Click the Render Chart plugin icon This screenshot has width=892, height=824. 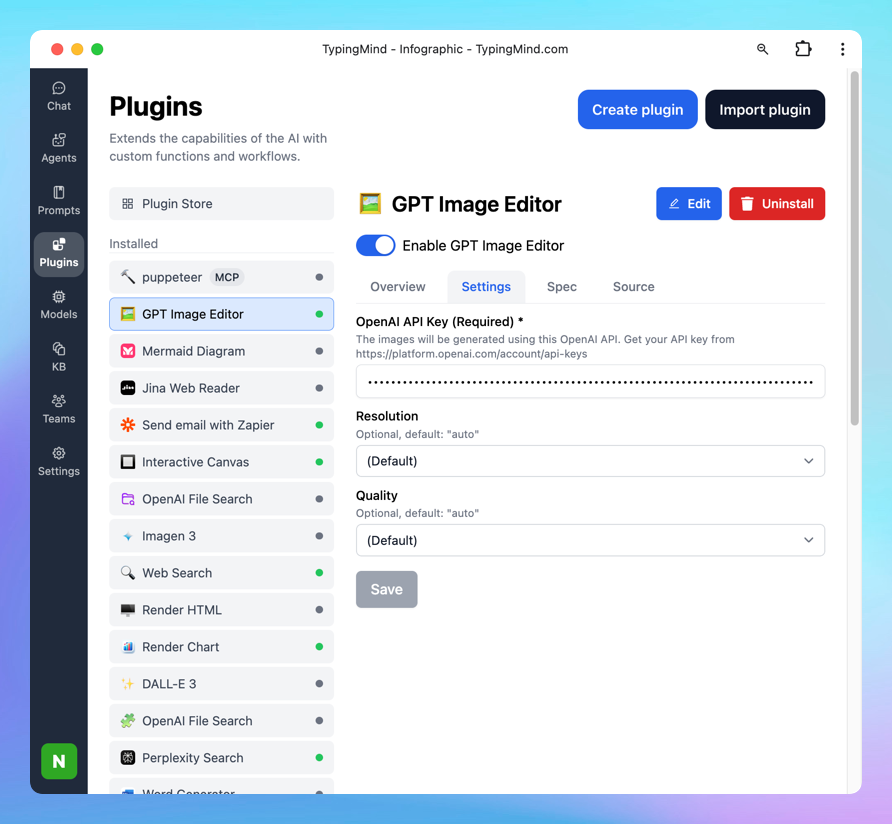128,647
